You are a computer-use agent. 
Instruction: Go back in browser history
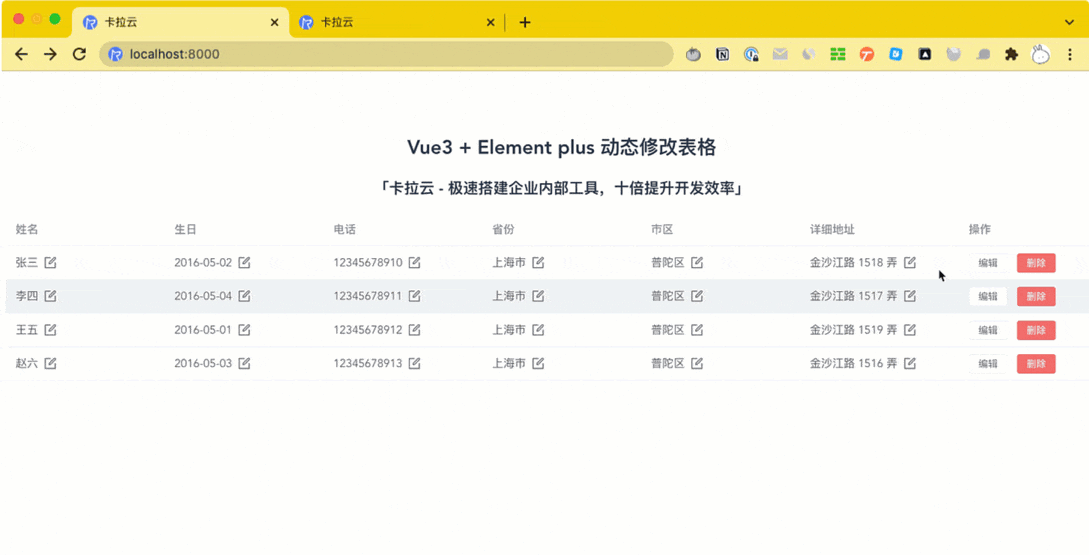(22, 54)
